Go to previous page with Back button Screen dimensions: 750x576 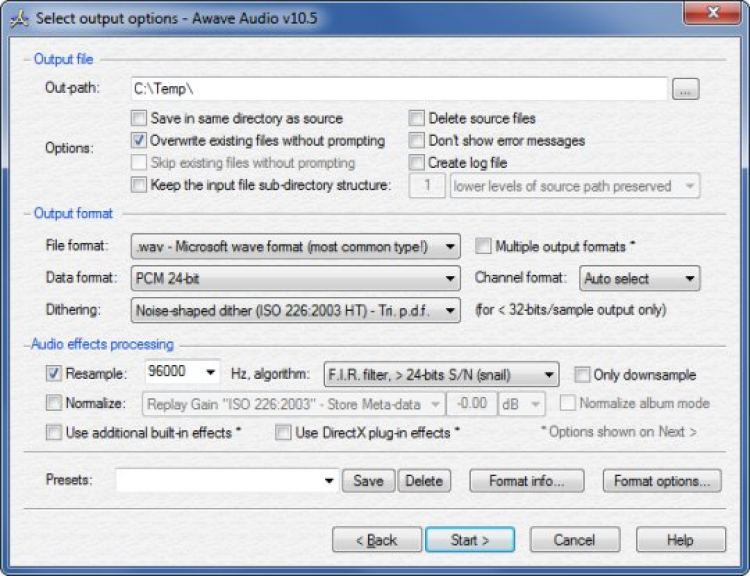(377, 540)
